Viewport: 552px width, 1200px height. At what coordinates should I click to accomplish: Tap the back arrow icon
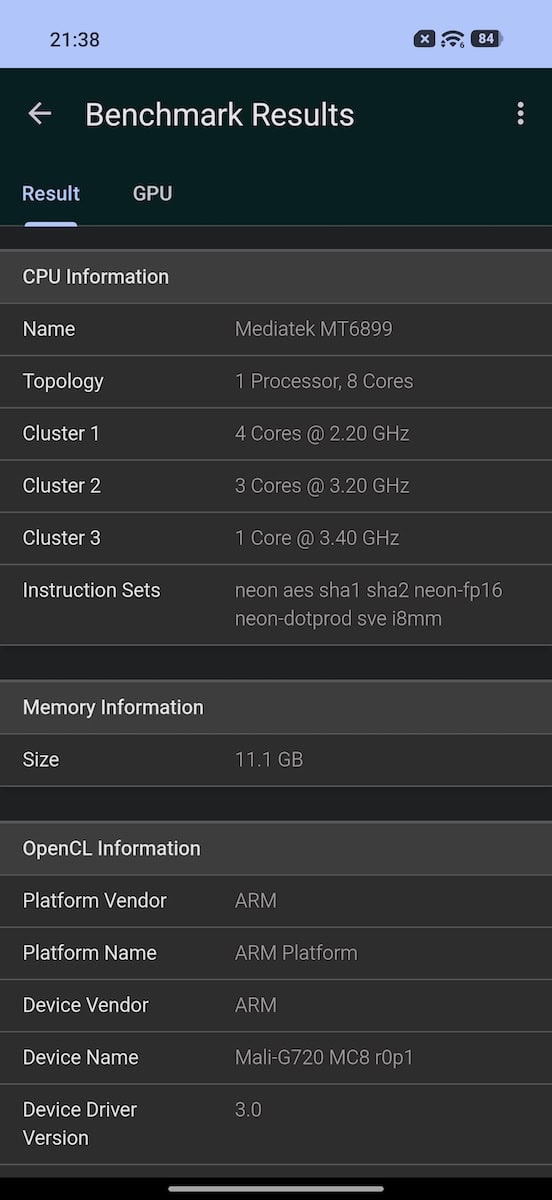[39, 114]
